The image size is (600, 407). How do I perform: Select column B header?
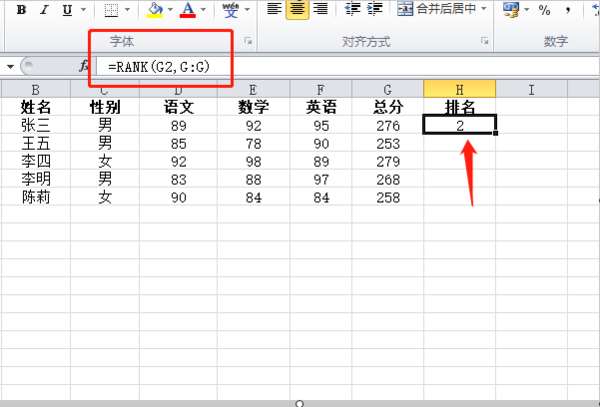coord(36,90)
